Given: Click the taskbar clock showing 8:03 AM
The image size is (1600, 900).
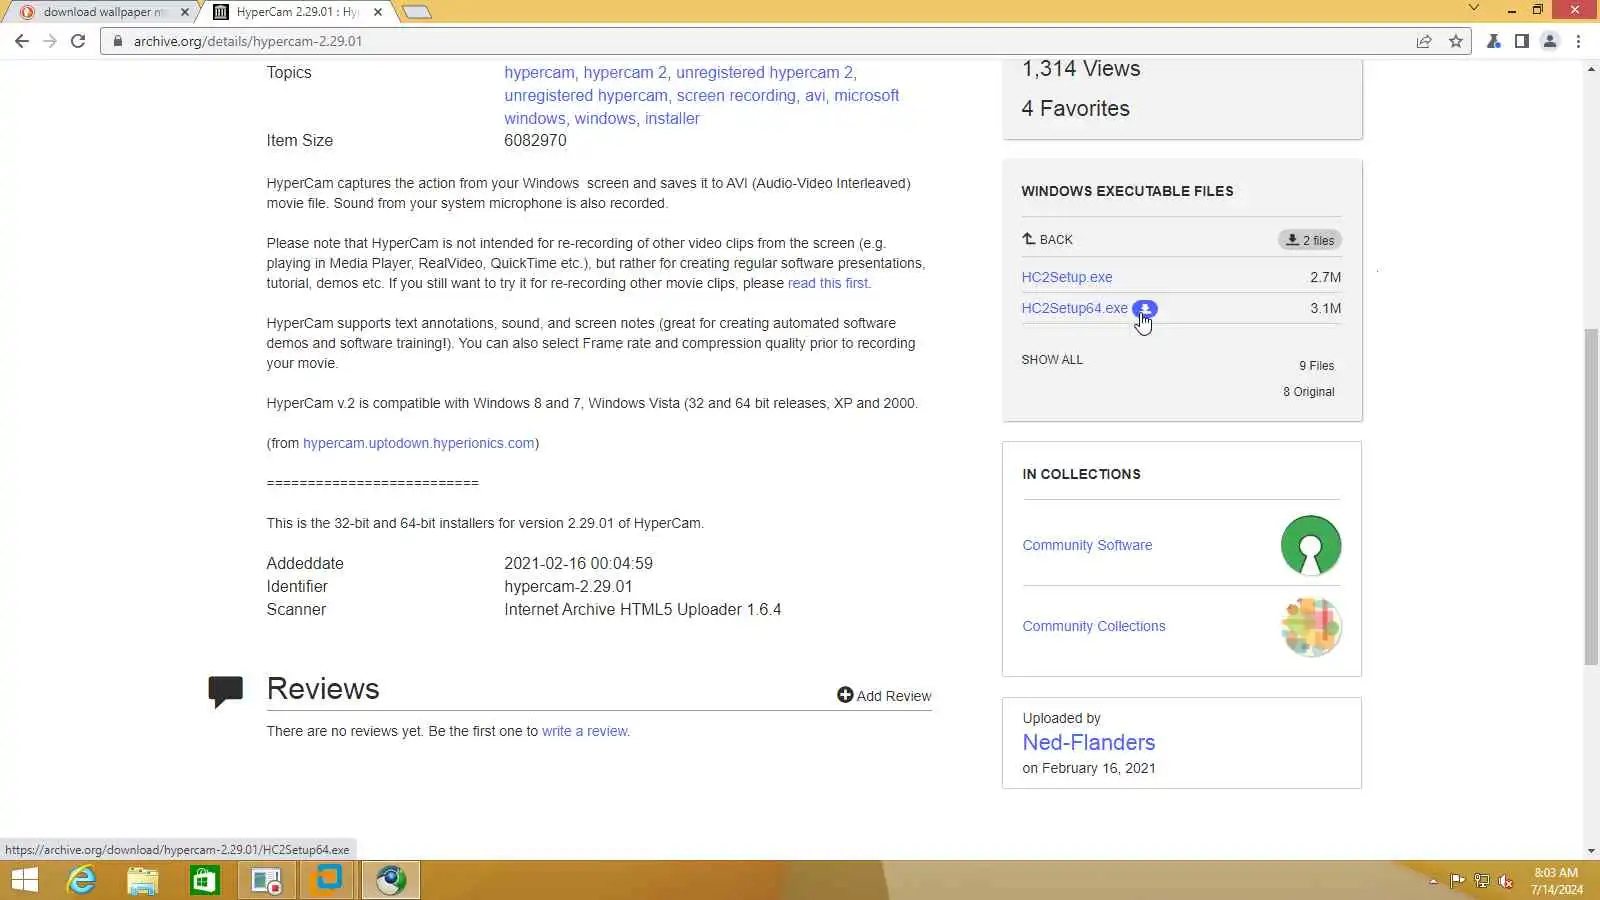Looking at the screenshot, I should [1556, 881].
